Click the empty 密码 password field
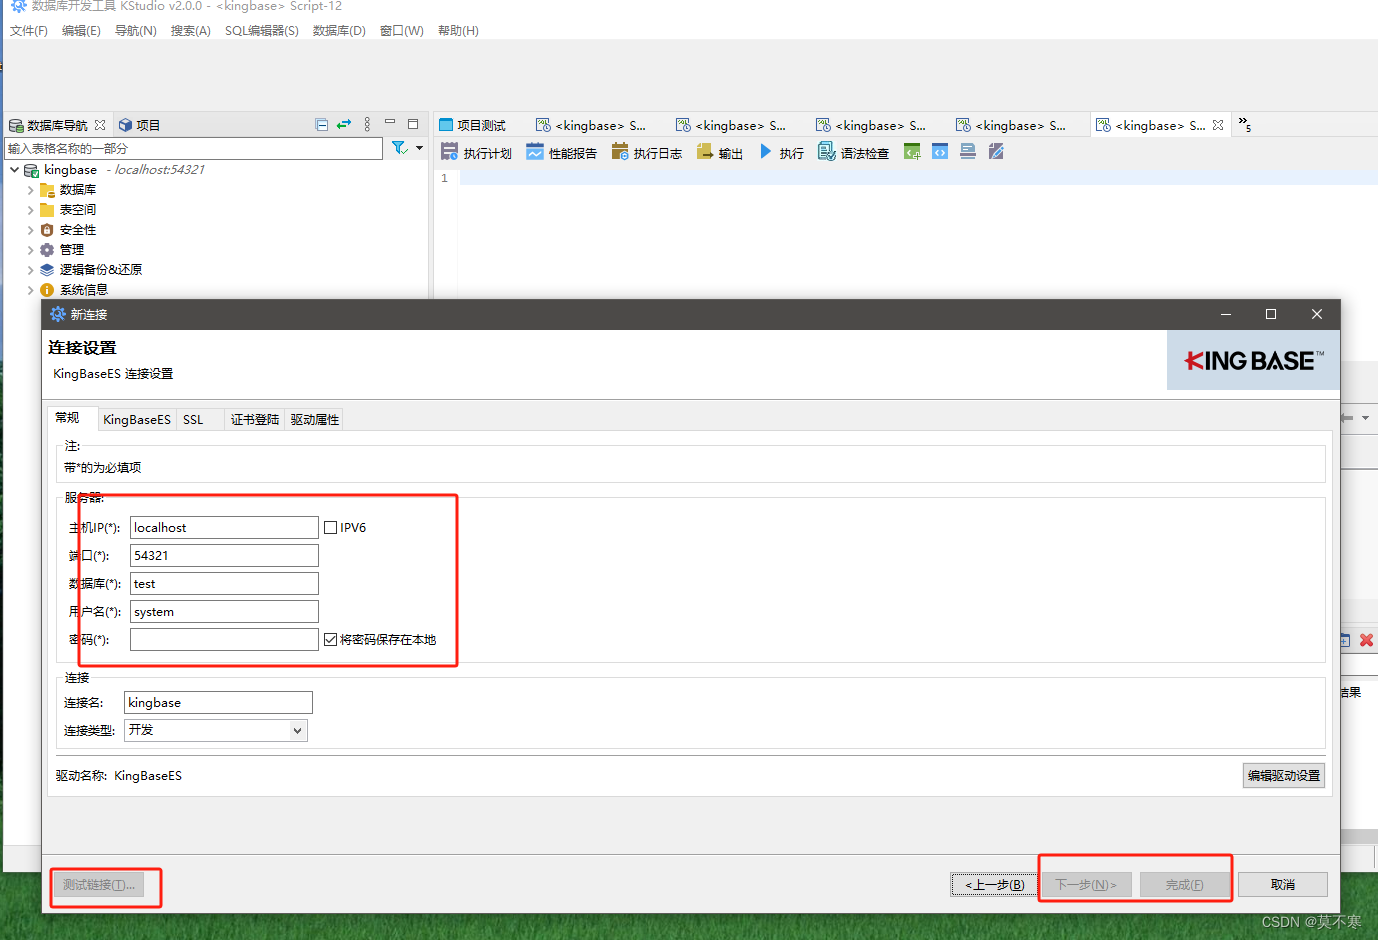The height and width of the screenshot is (940, 1378). (224, 640)
